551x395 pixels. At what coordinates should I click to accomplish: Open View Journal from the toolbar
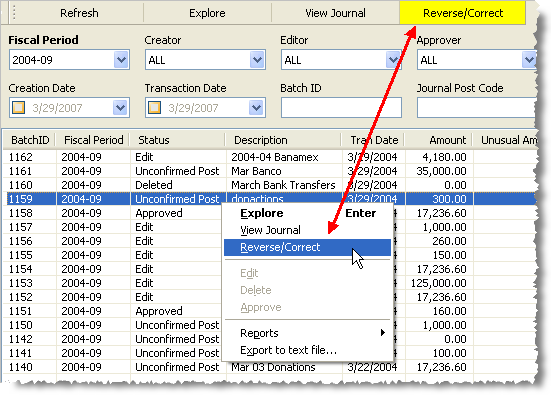click(335, 13)
